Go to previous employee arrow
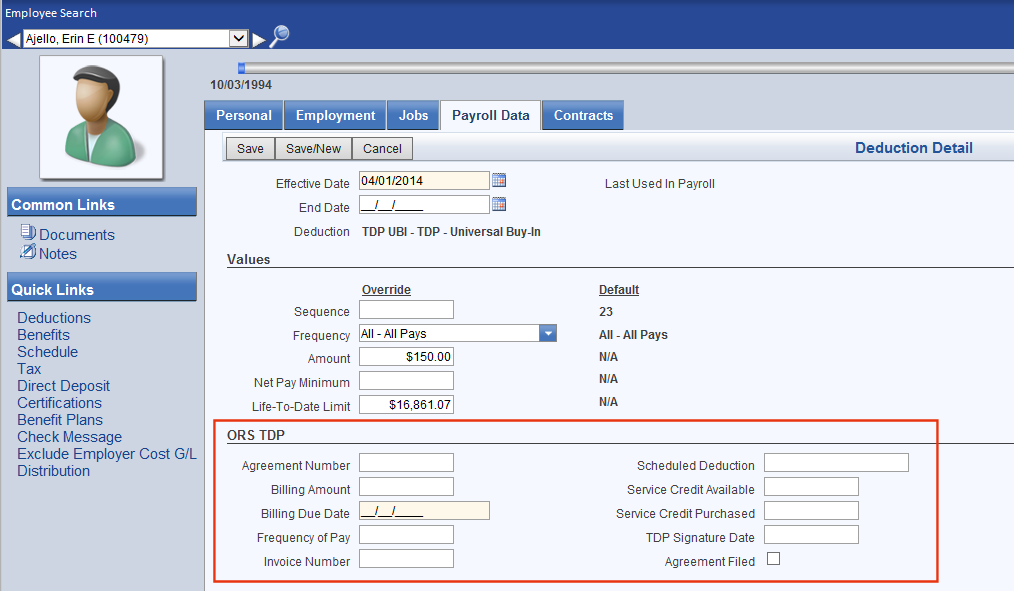Image resolution: width=1014 pixels, height=591 pixels. coord(13,39)
